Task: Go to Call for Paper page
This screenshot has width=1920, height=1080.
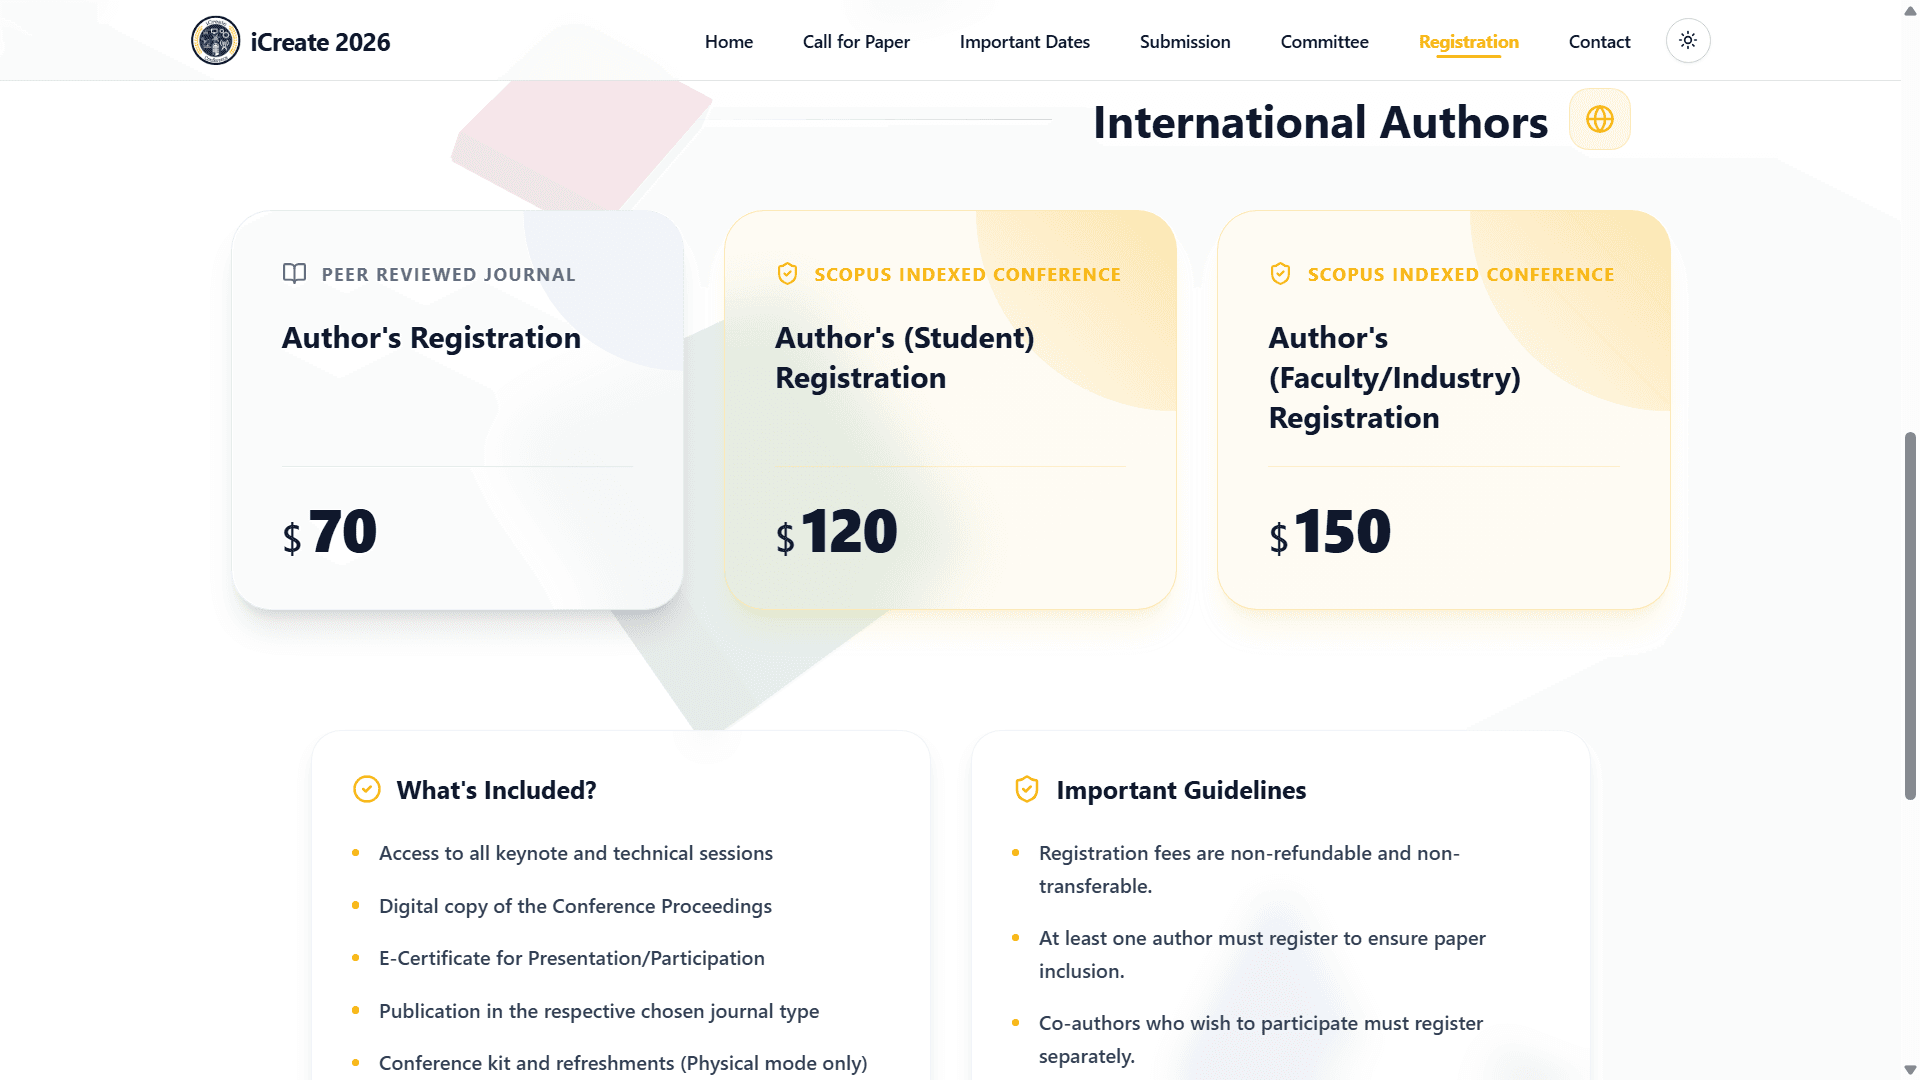Action: 856,42
